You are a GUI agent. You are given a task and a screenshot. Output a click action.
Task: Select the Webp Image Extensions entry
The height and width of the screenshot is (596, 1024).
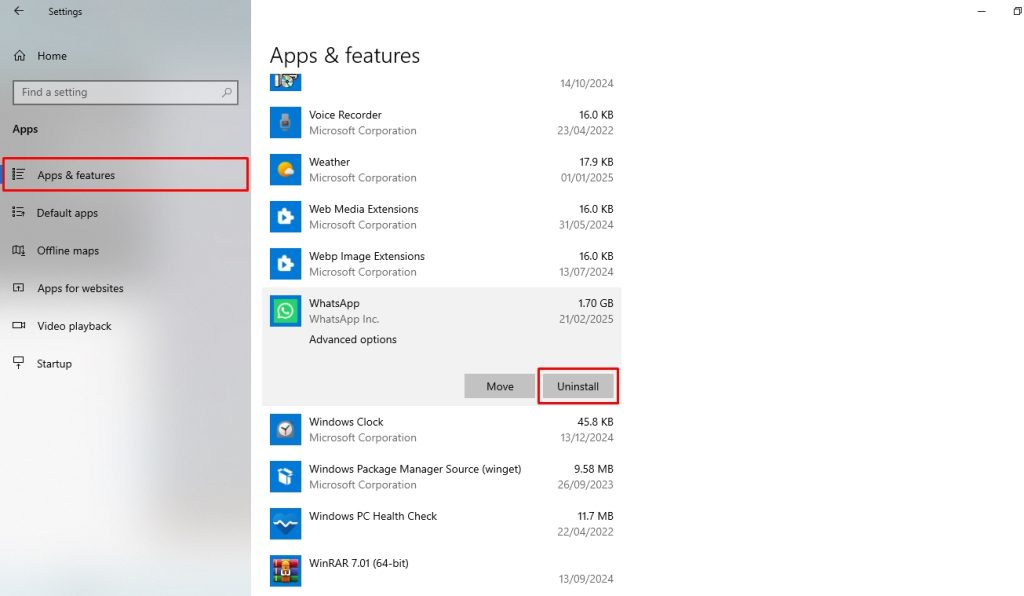[441, 264]
